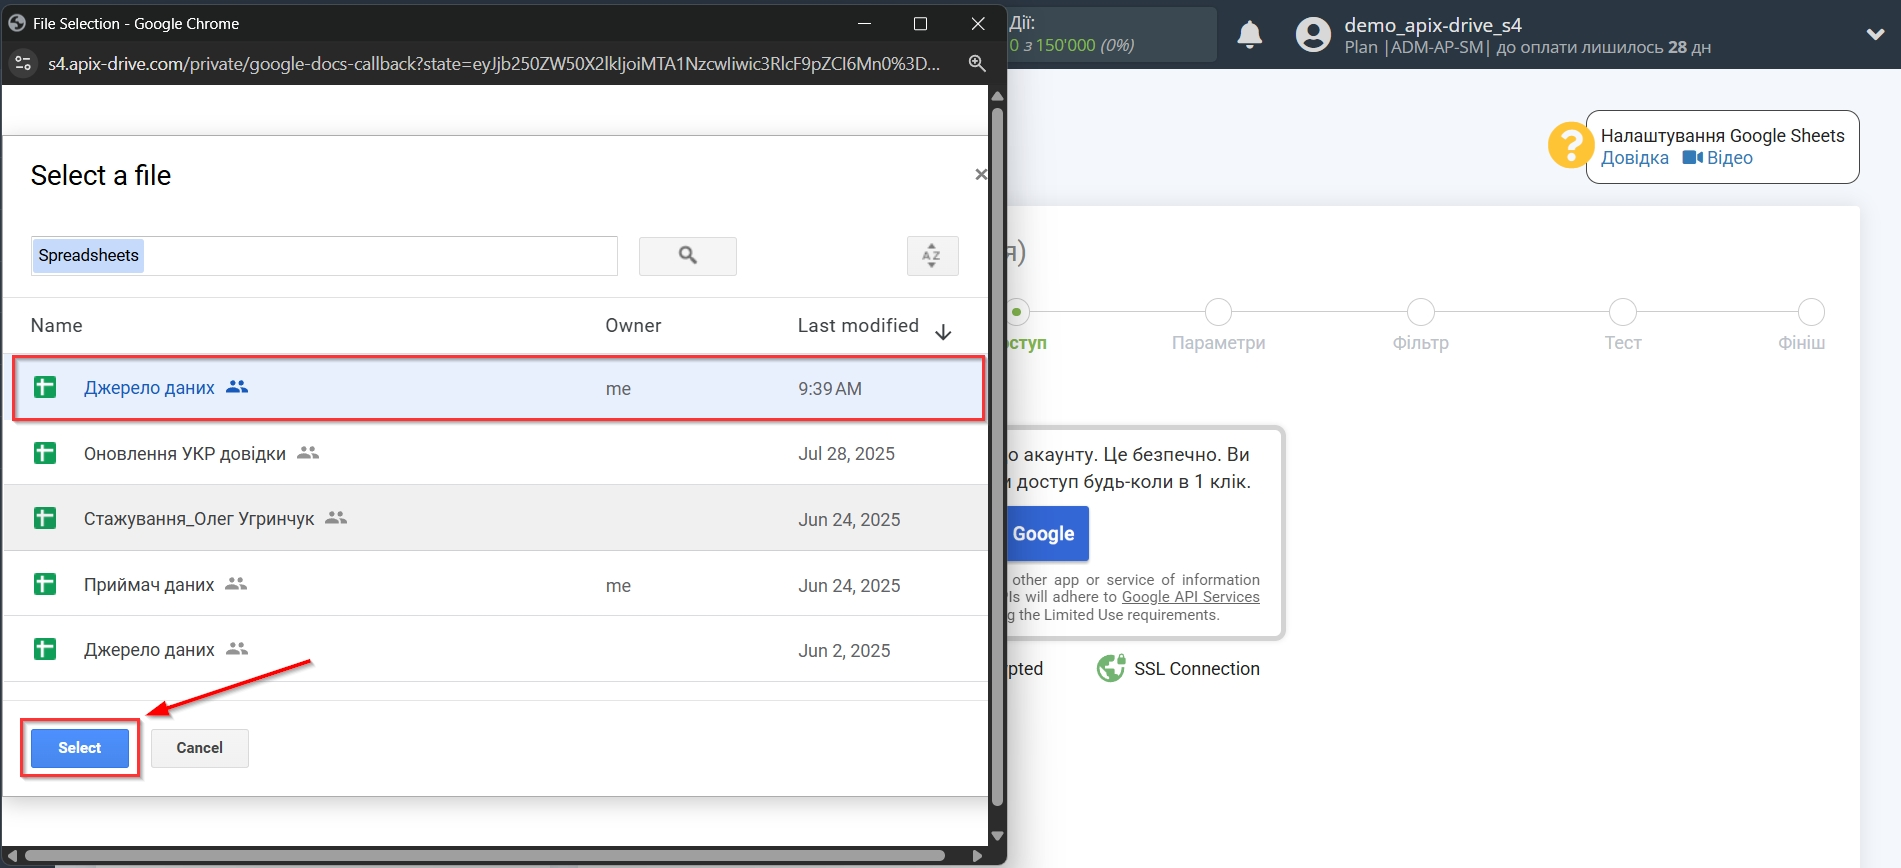Image resolution: width=1901 pixels, height=868 pixels.
Task: Click the blue Select button
Action: coord(80,748)
